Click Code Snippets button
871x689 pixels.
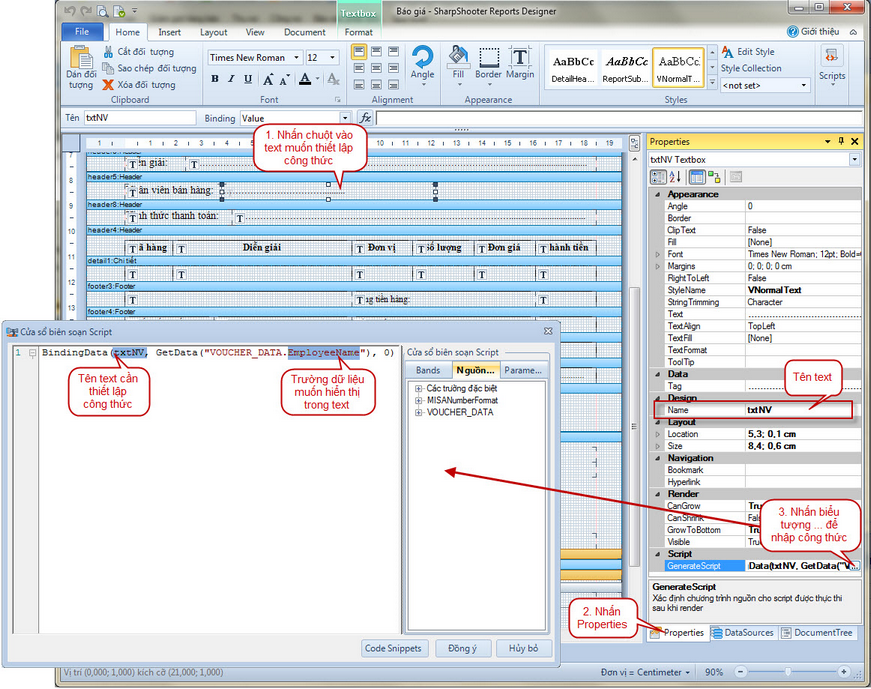[393, 648]
